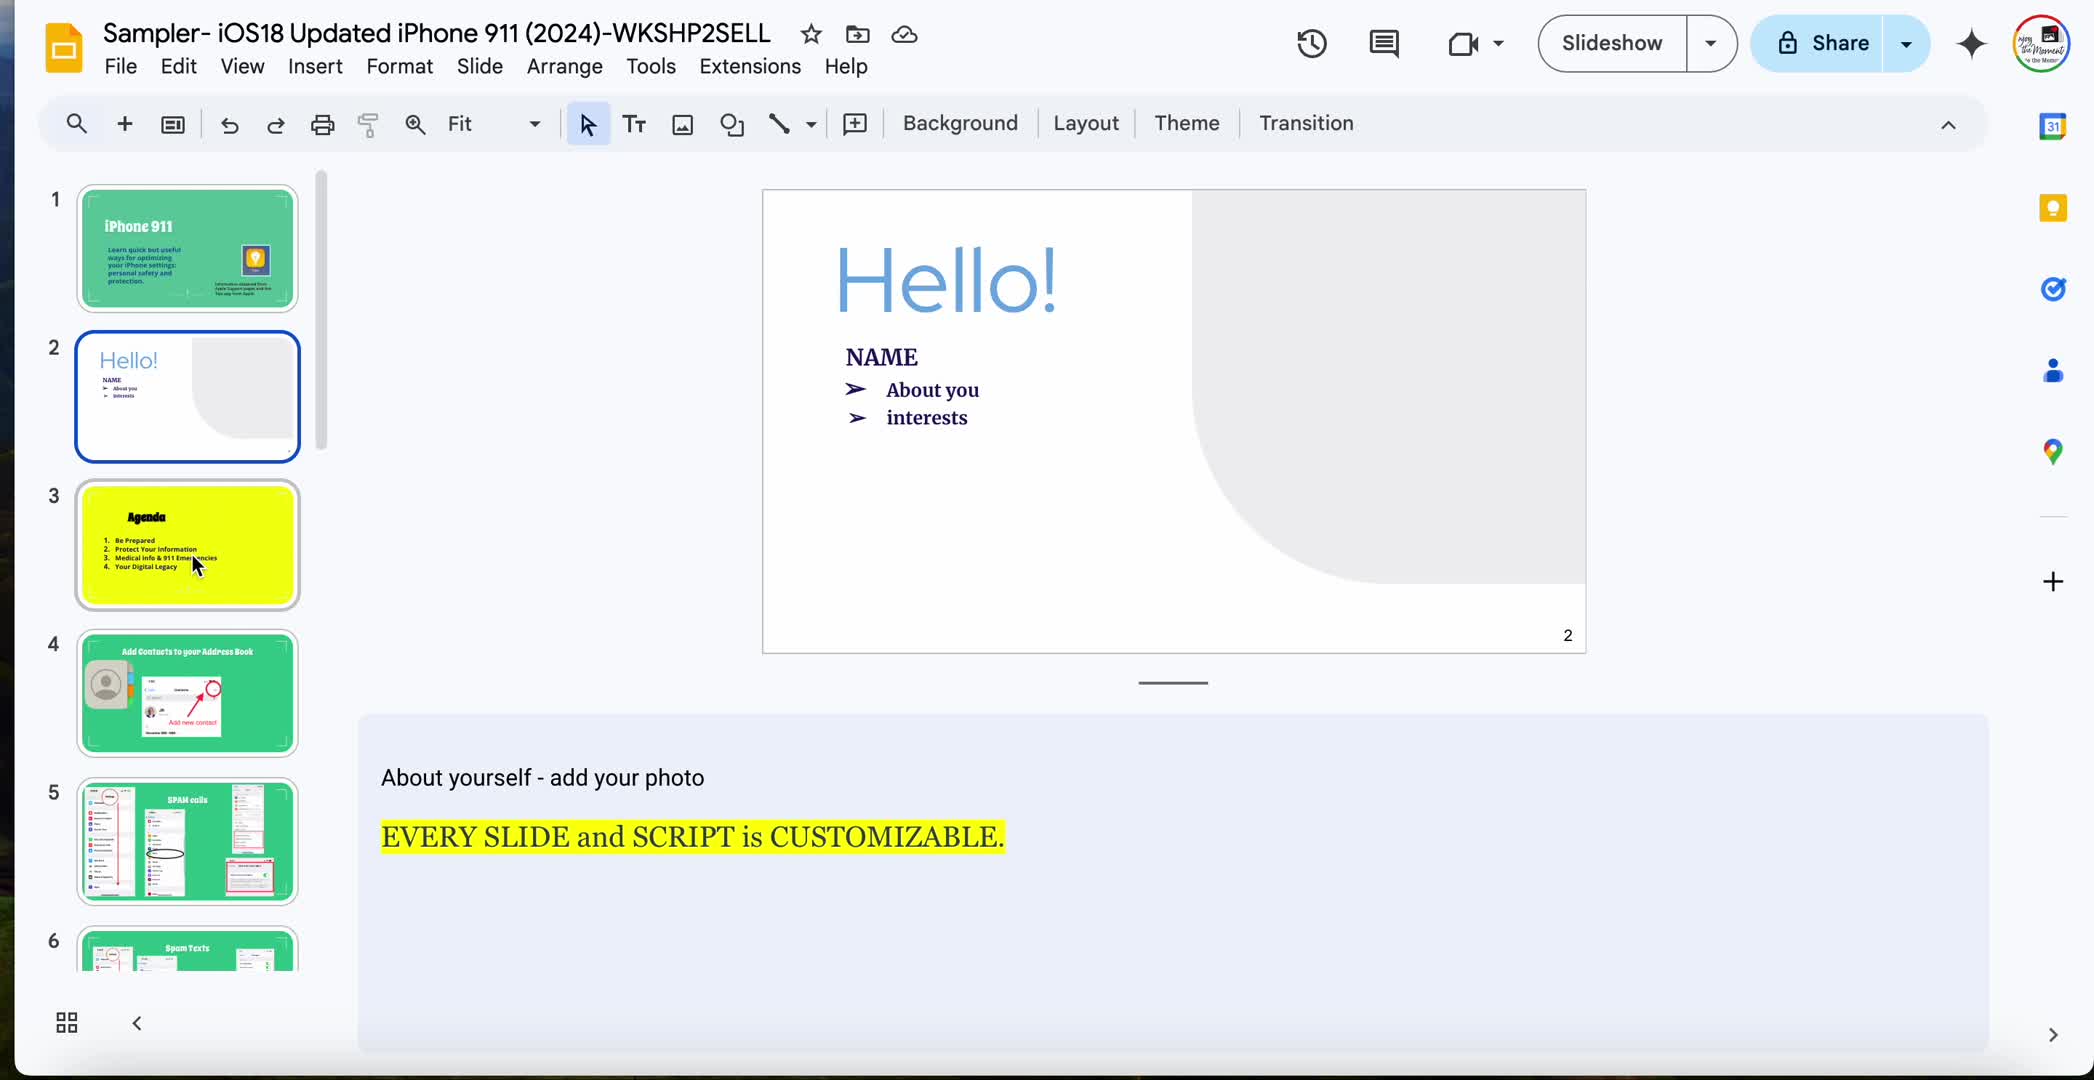Activate the paint format tool
Image resolution: width=2094 pixels, height=1080 pixels.
click(x=368, y=124)
